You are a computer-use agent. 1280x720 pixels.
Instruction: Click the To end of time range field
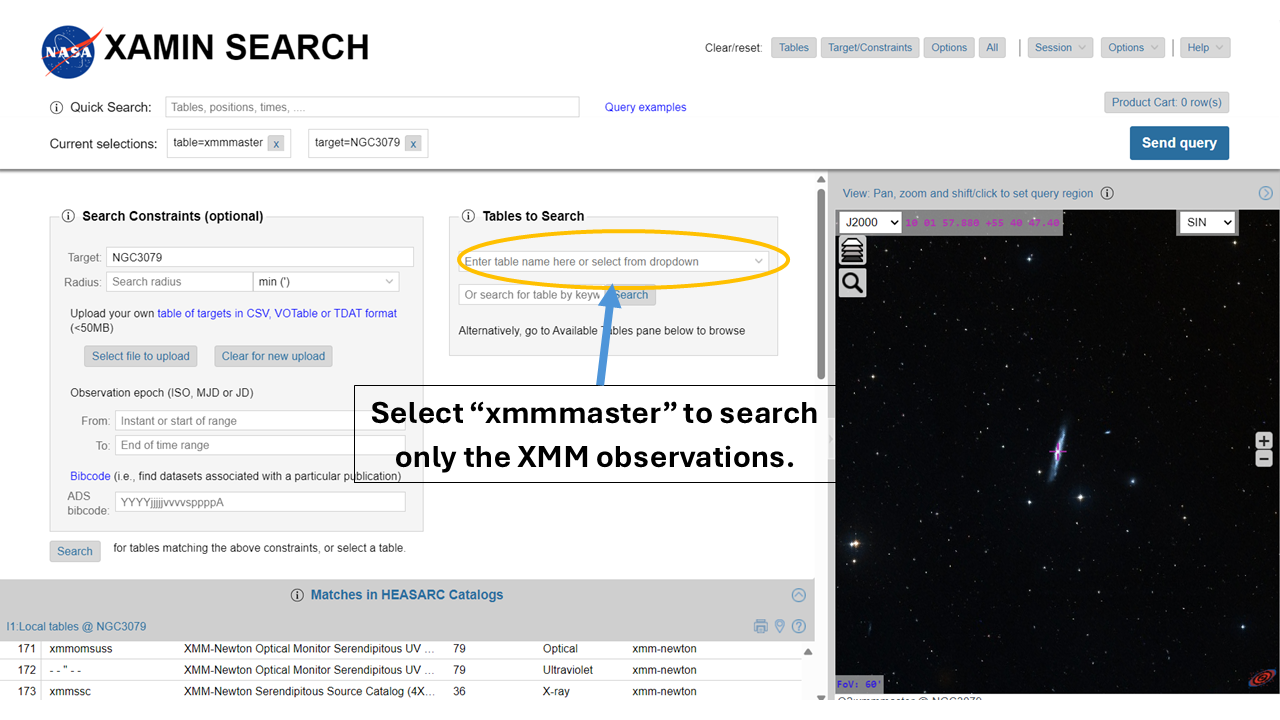260,445
